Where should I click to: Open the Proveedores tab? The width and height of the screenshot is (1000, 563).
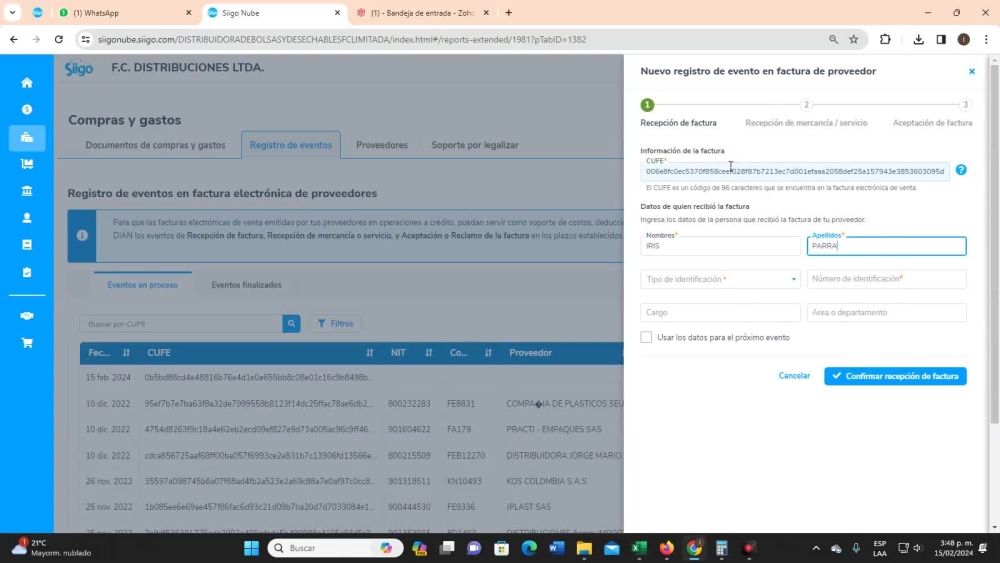381,145
